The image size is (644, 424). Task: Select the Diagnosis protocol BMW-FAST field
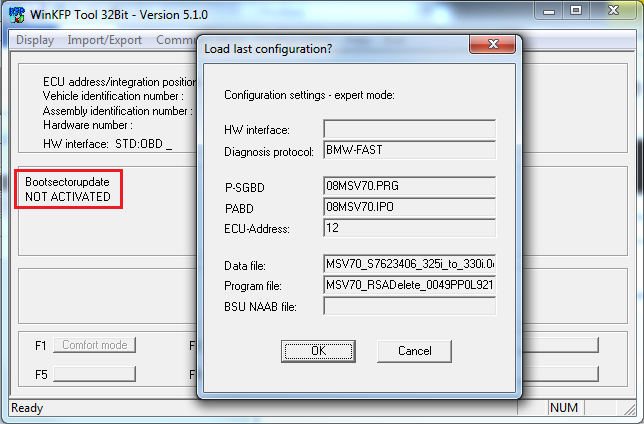[409, 151]
